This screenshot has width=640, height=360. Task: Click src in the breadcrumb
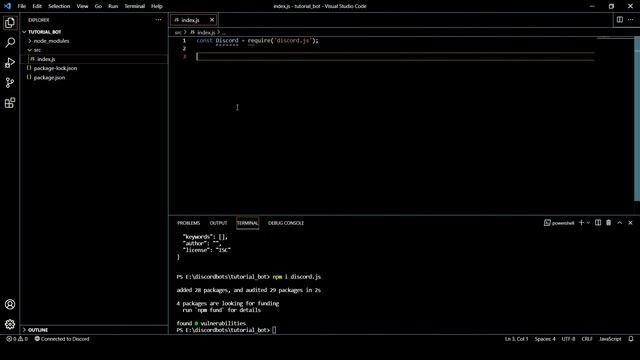pos(178,32)
